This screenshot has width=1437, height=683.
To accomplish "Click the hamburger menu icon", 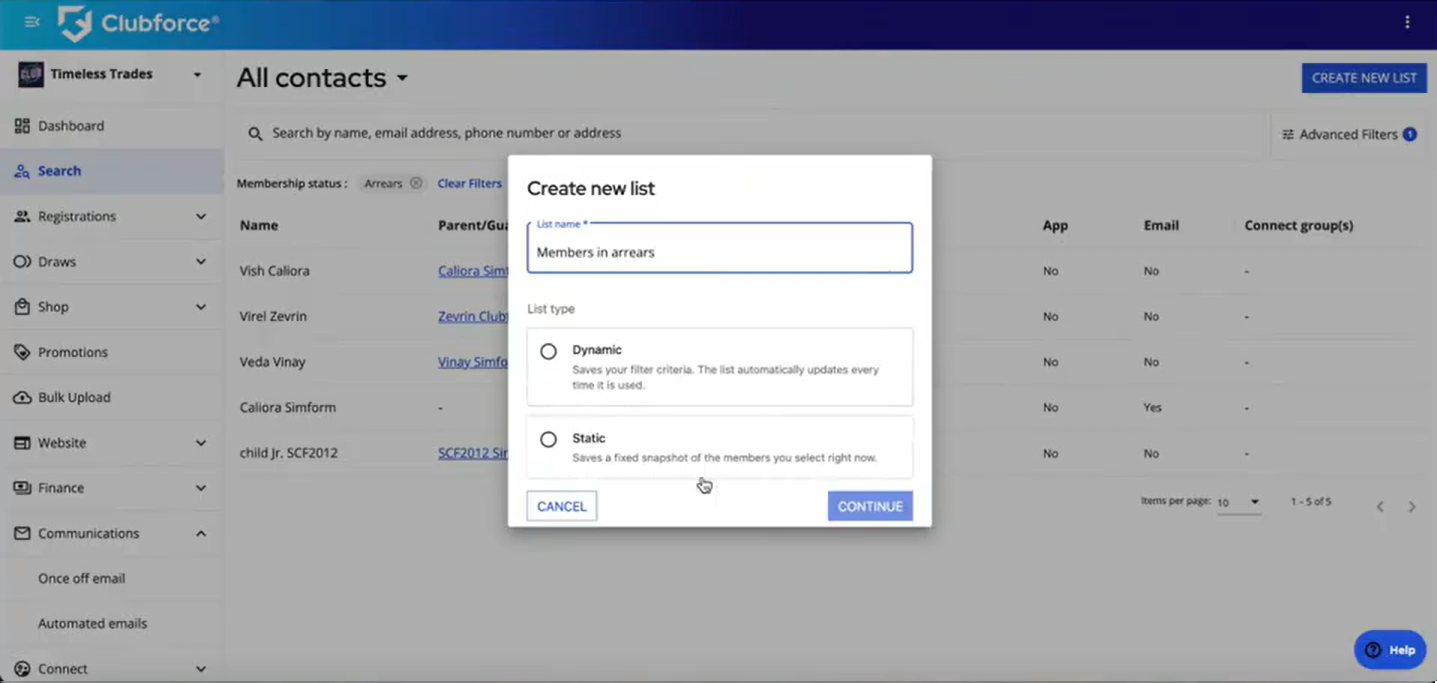I will [32, 22].
